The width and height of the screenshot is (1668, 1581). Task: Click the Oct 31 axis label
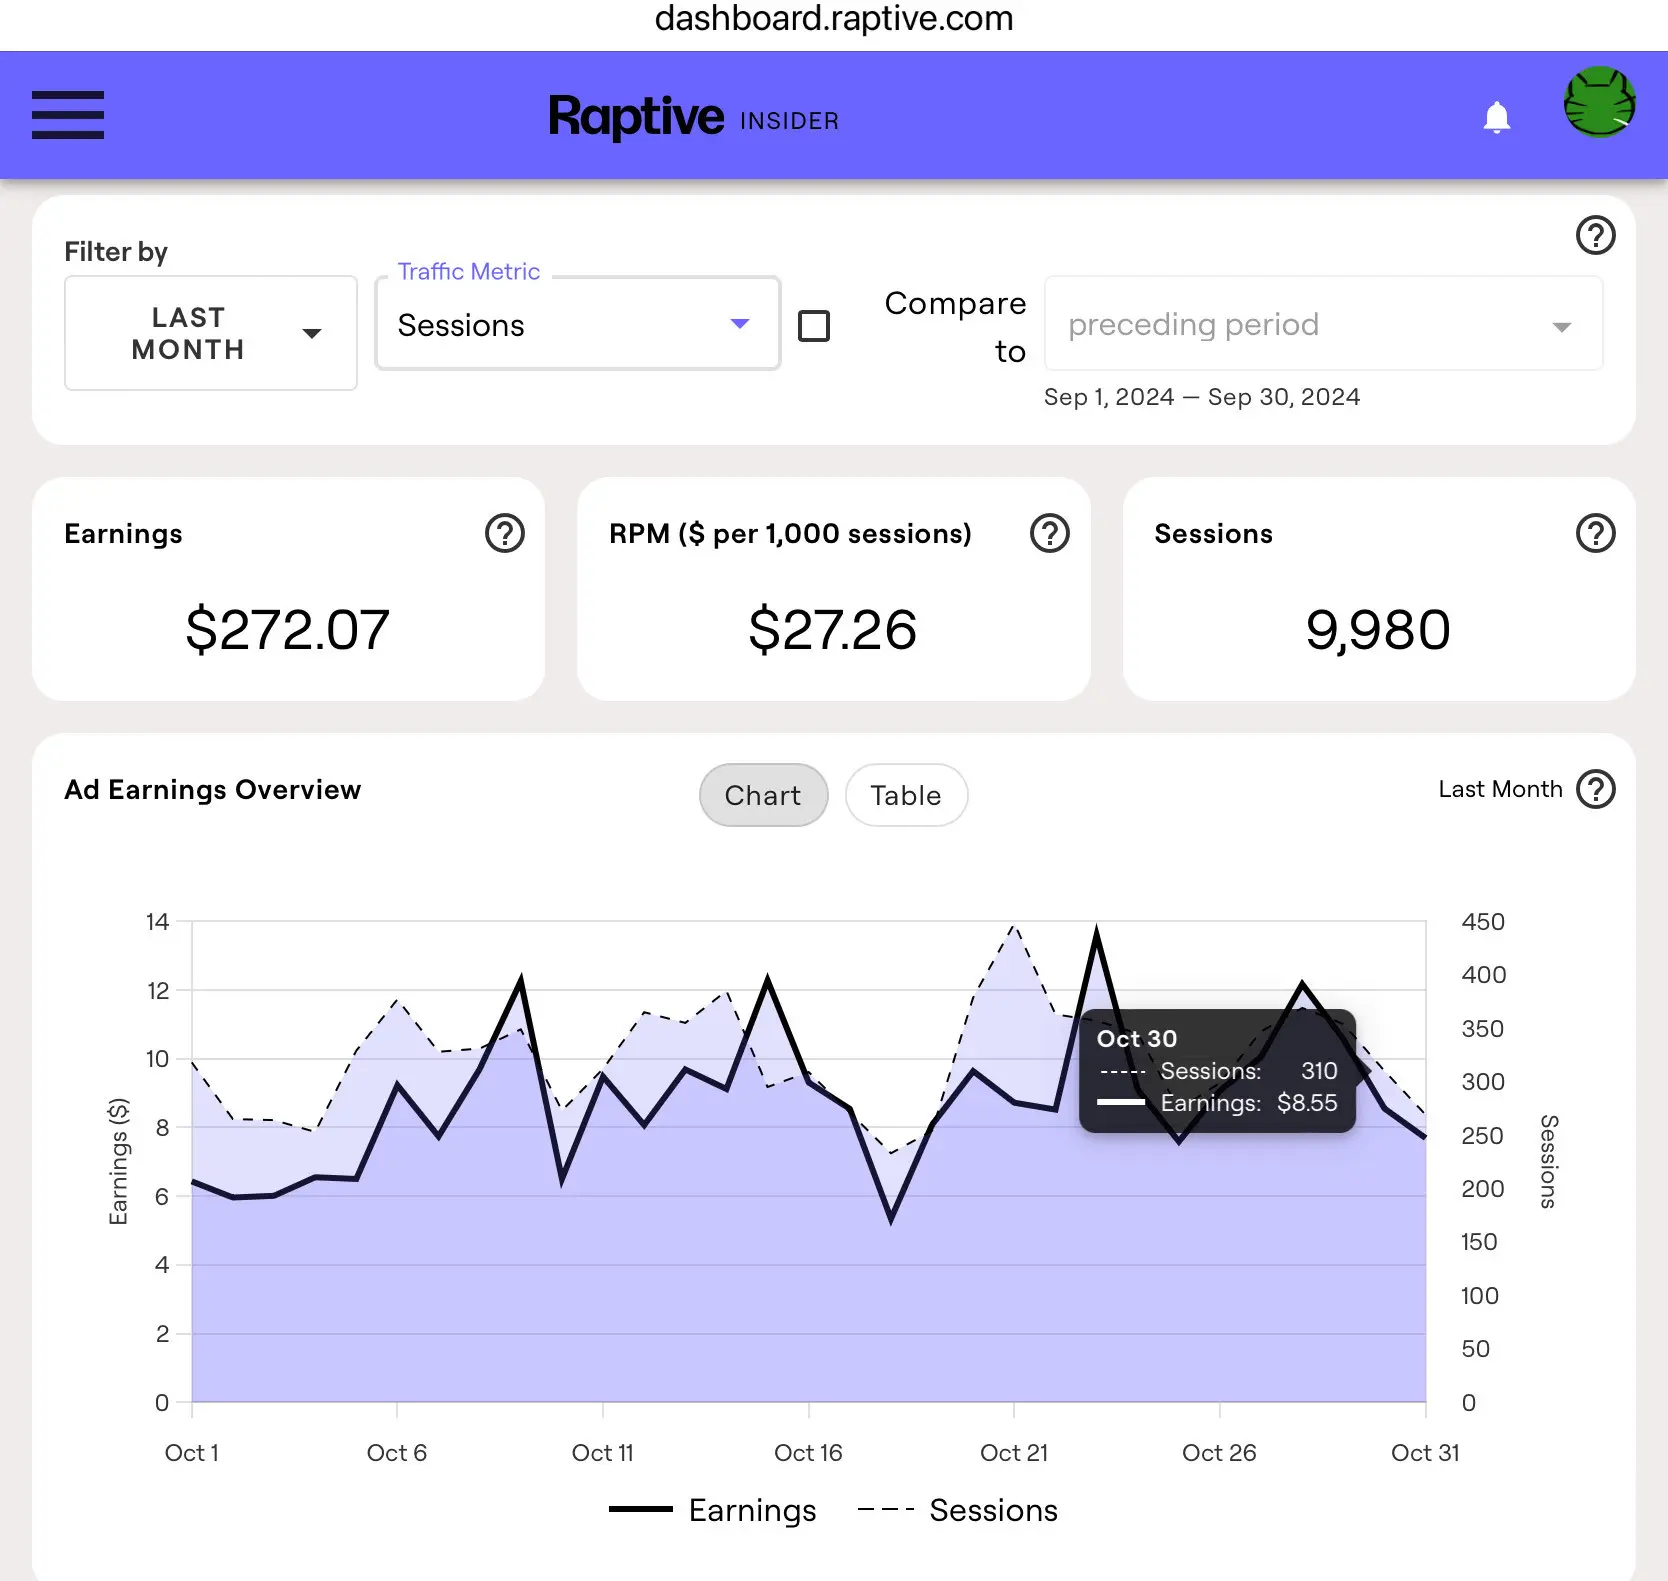tap(1425, 1453)
